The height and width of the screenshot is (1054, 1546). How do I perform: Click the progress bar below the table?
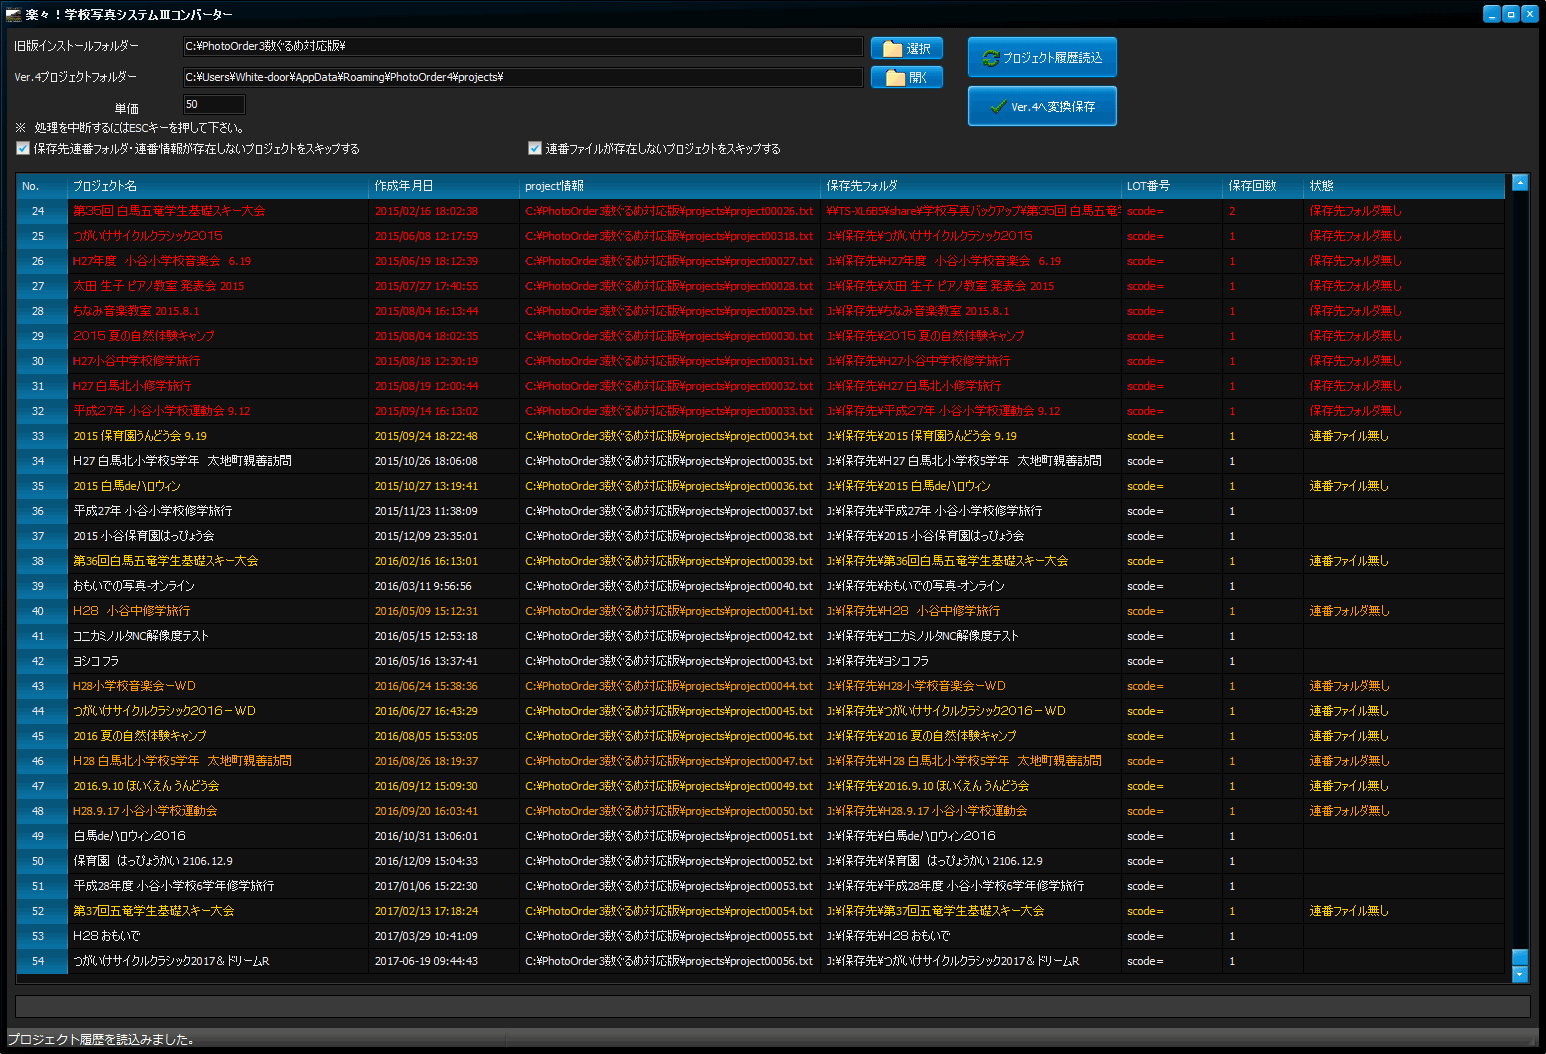[x=772, y=1006]
